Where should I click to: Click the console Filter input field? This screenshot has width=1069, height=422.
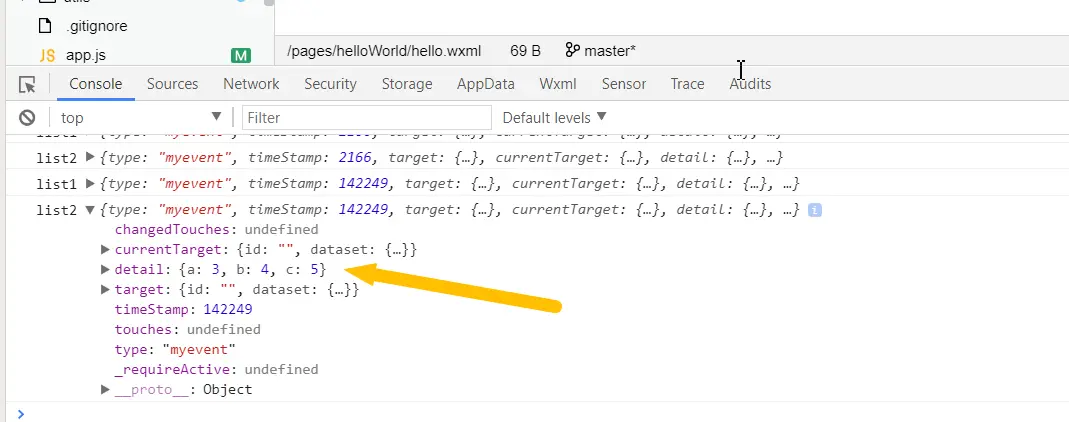367,118
